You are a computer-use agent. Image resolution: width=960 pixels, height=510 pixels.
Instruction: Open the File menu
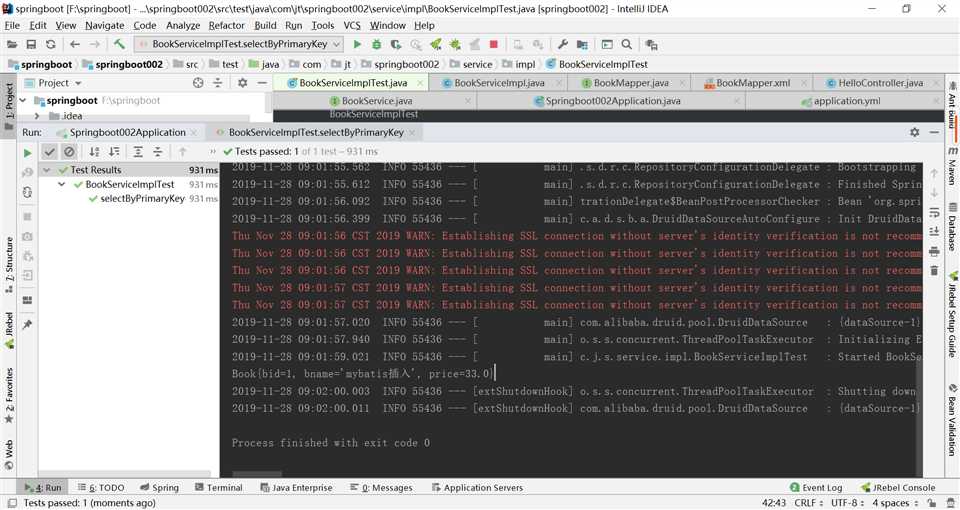(12, 25)
